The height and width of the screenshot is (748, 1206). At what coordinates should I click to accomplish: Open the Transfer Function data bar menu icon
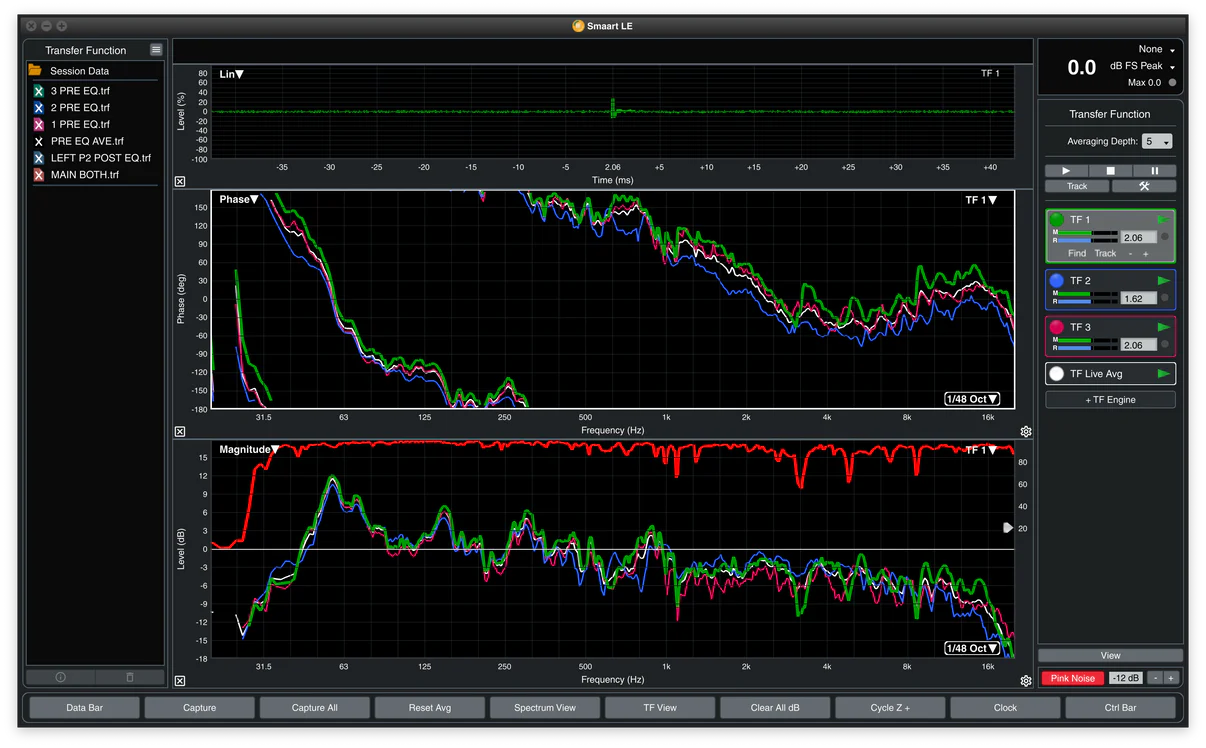tap(156, 50)
